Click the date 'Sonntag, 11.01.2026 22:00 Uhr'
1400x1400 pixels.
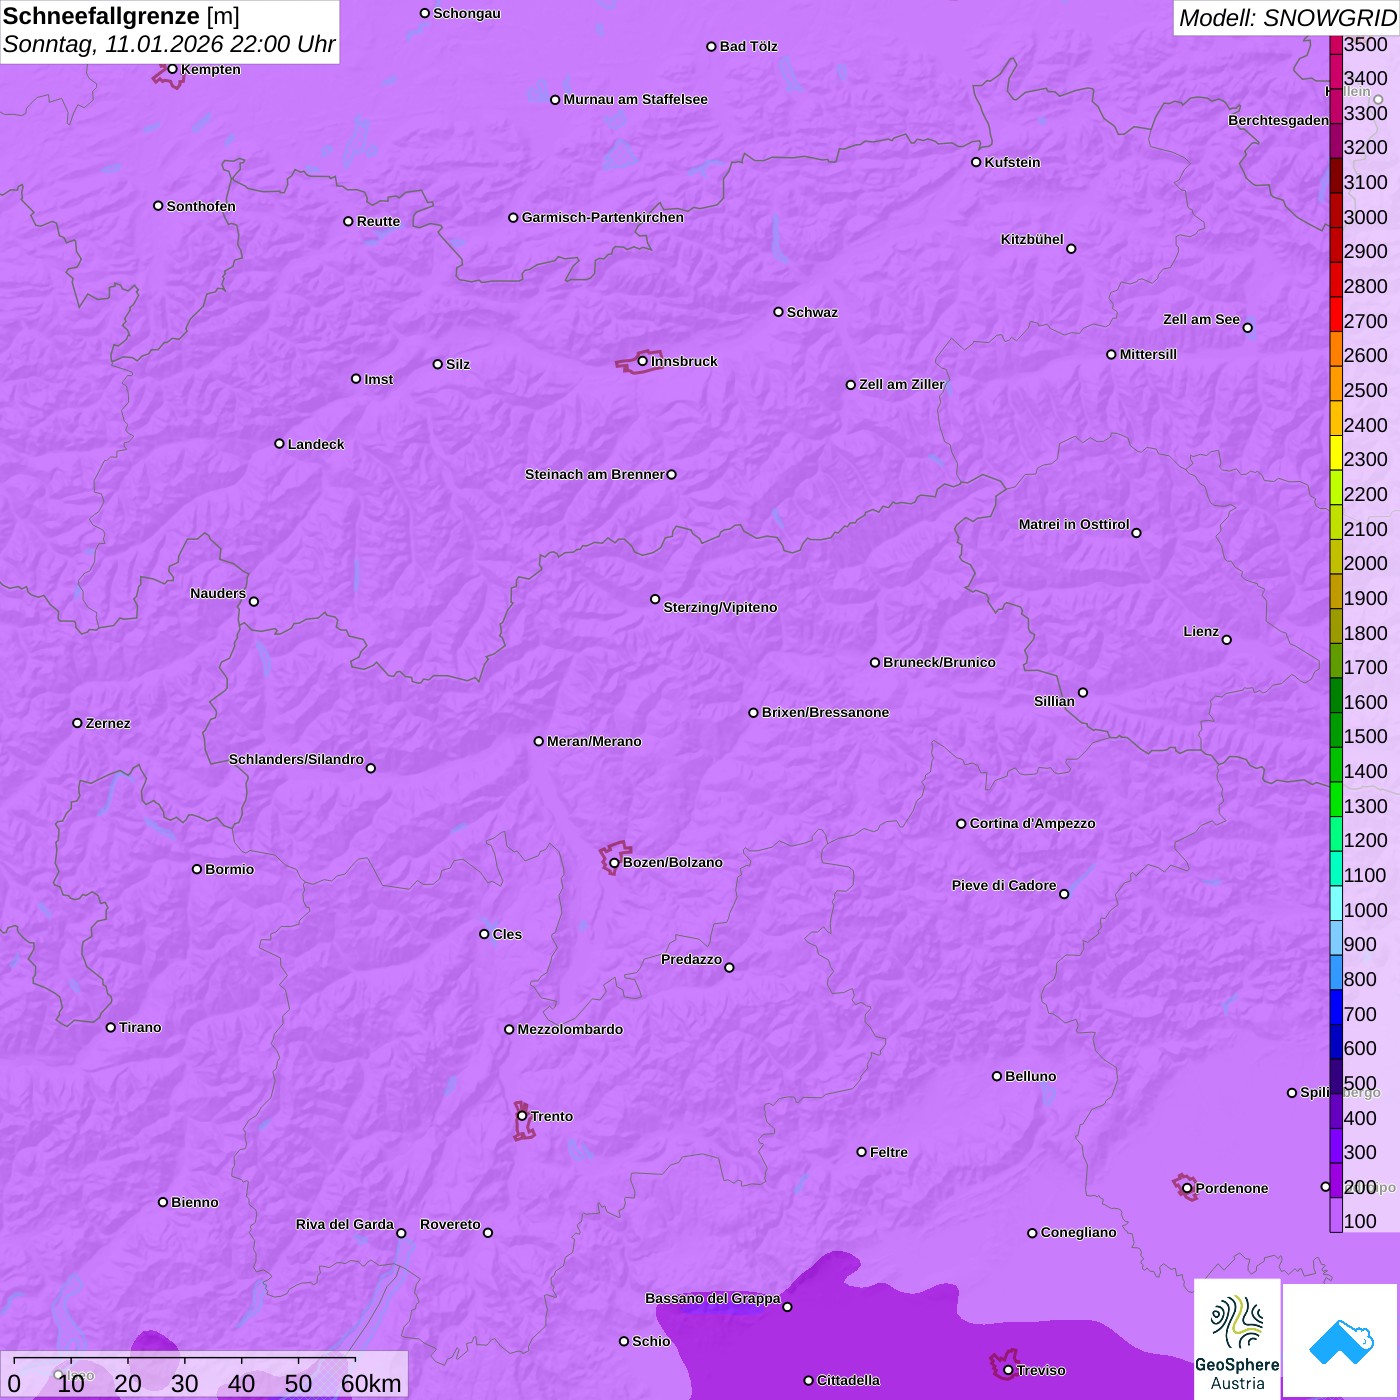click(x=169, y=44)
